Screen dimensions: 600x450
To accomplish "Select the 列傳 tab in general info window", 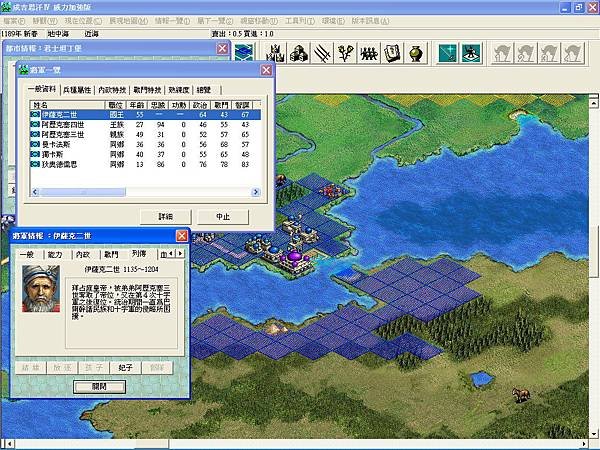I will 139,254.
